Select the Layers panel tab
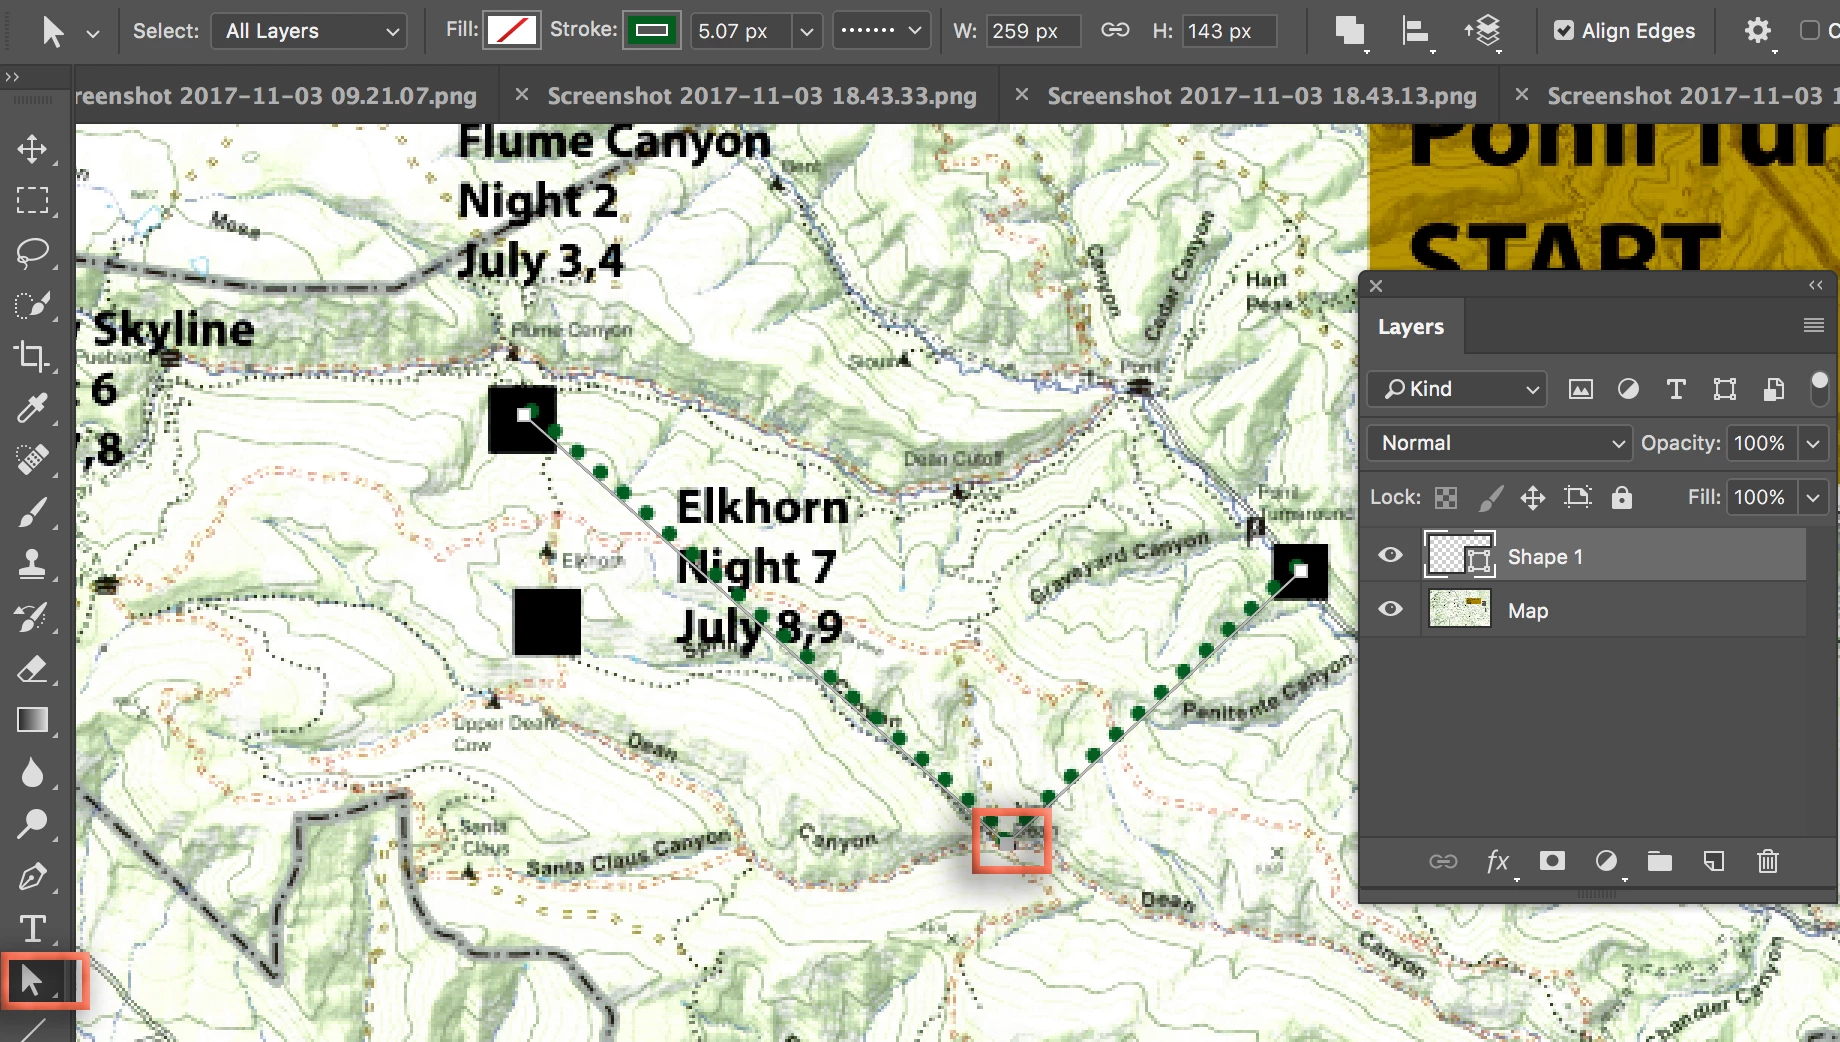 coord(1411,327)
